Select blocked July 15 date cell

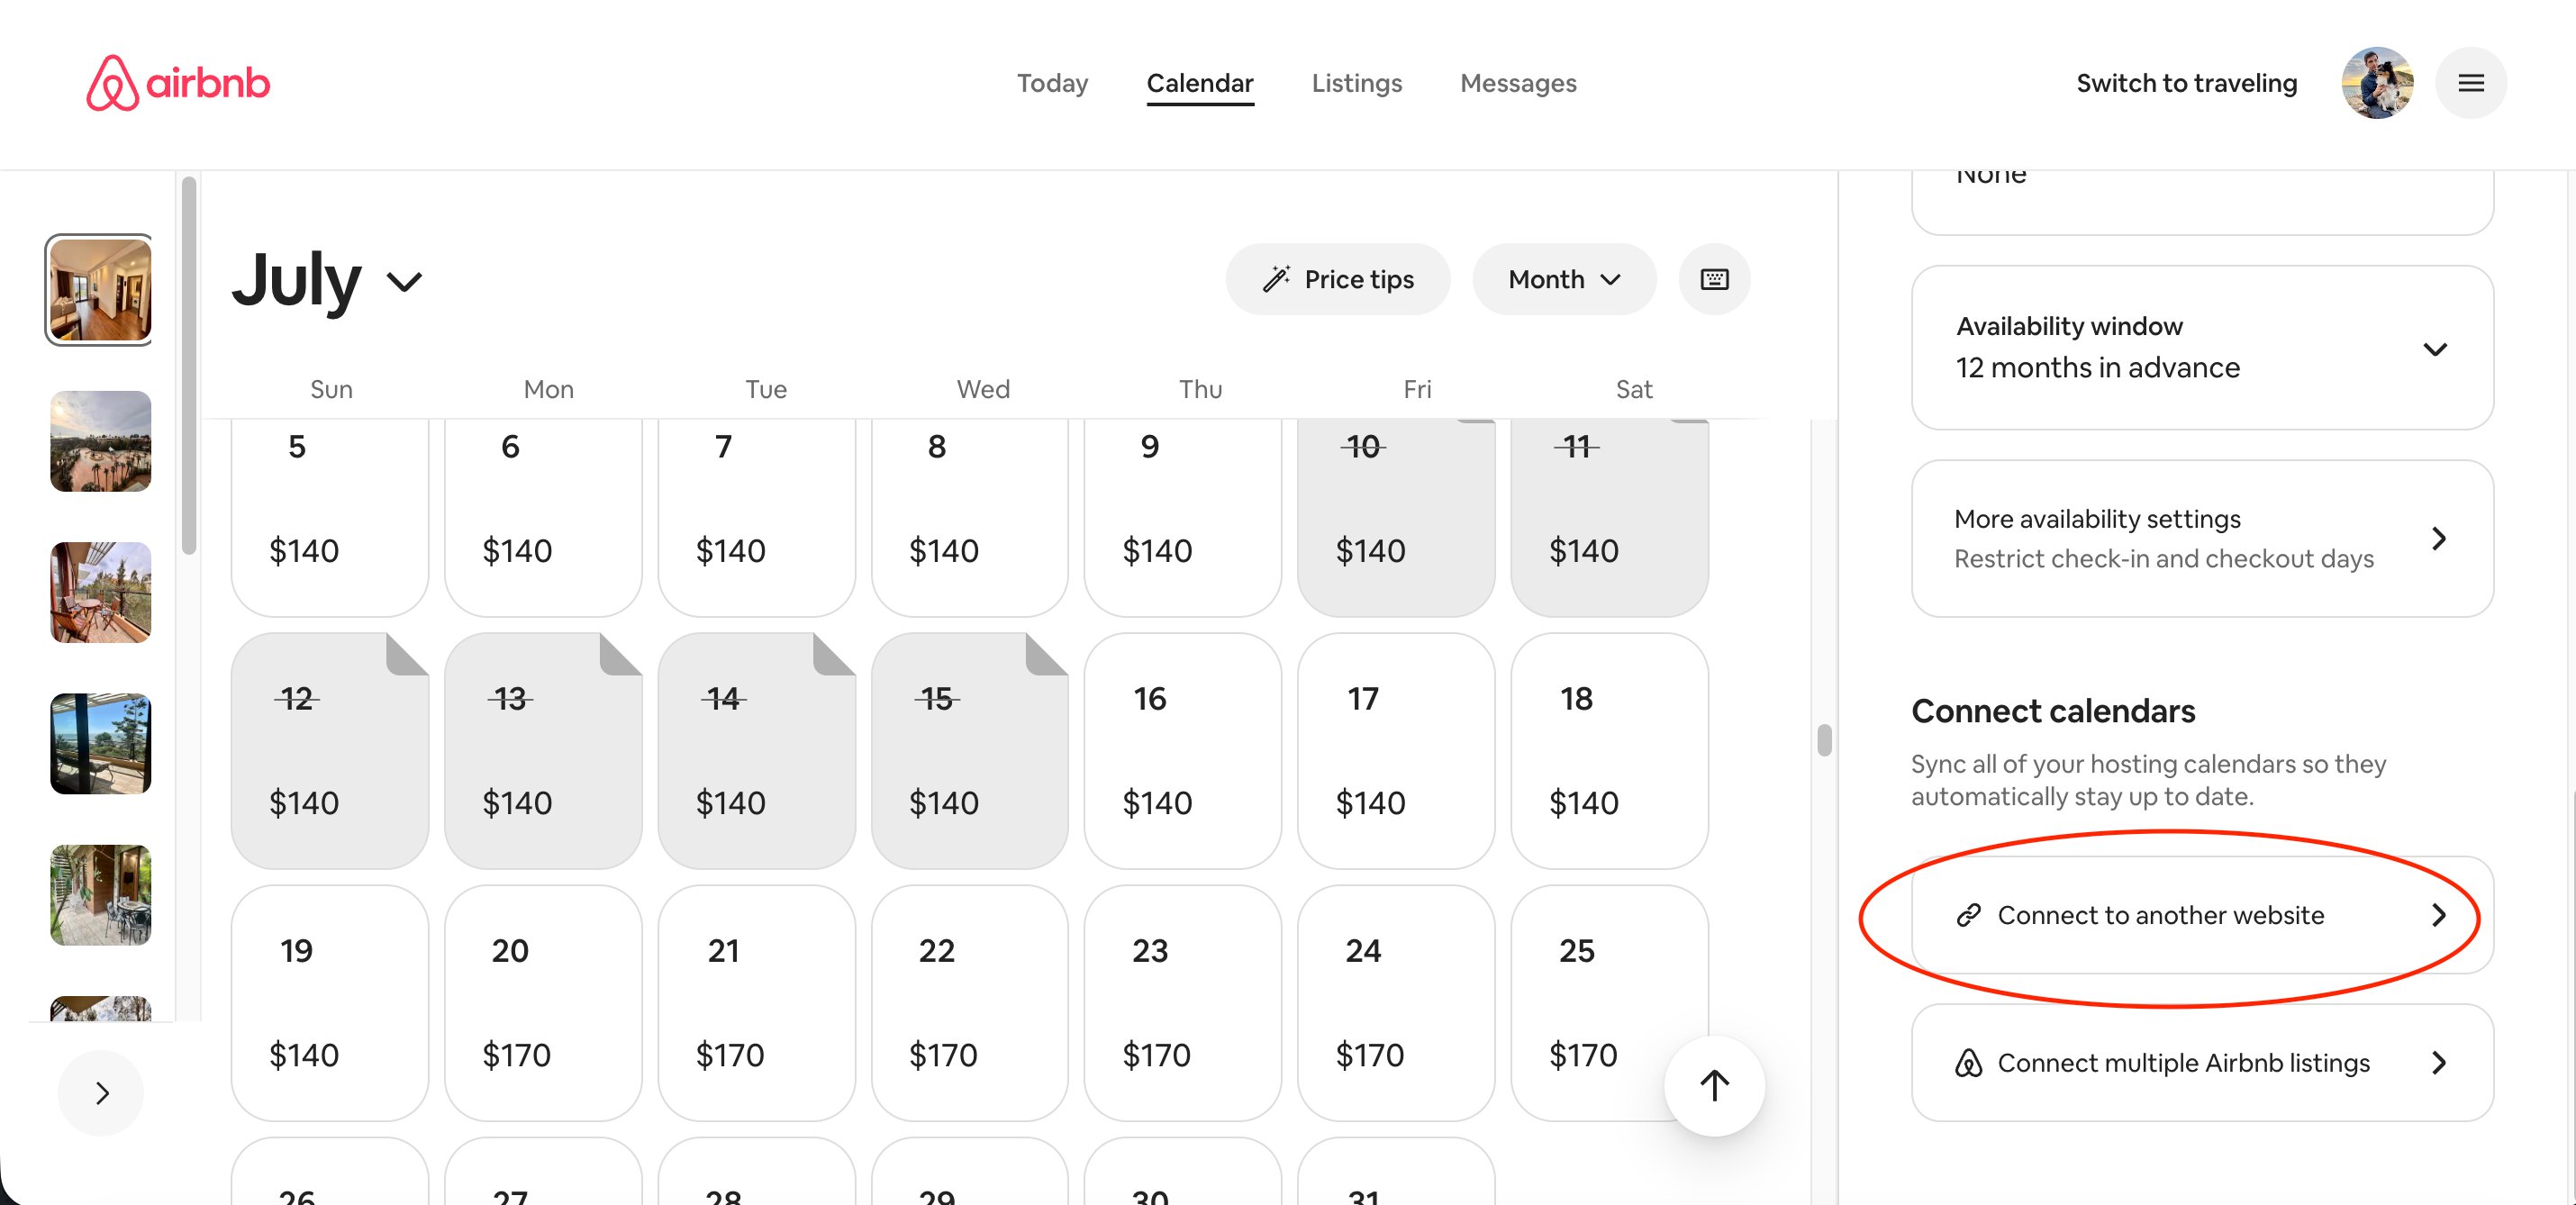click(969, 750)
